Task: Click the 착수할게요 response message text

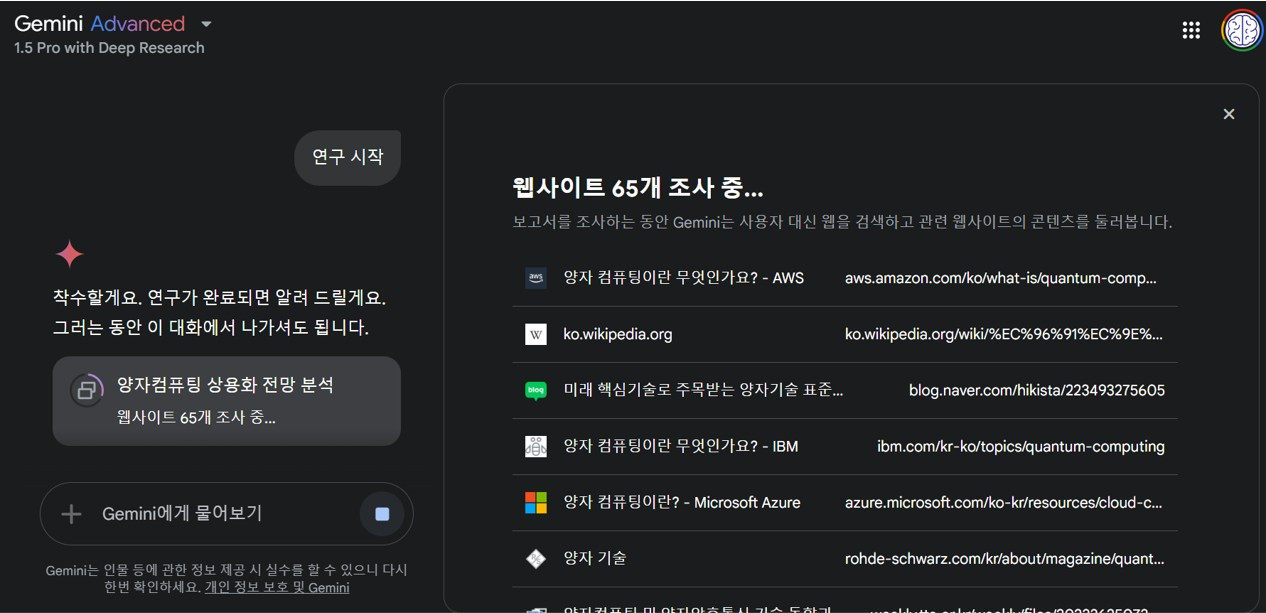Action: pos(219,312)
